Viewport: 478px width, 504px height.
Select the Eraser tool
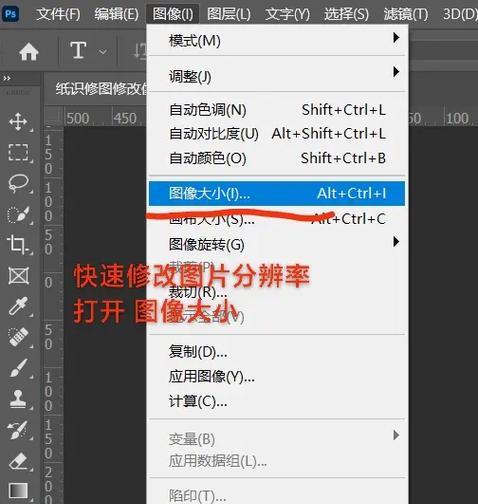(x=18, y=461)
